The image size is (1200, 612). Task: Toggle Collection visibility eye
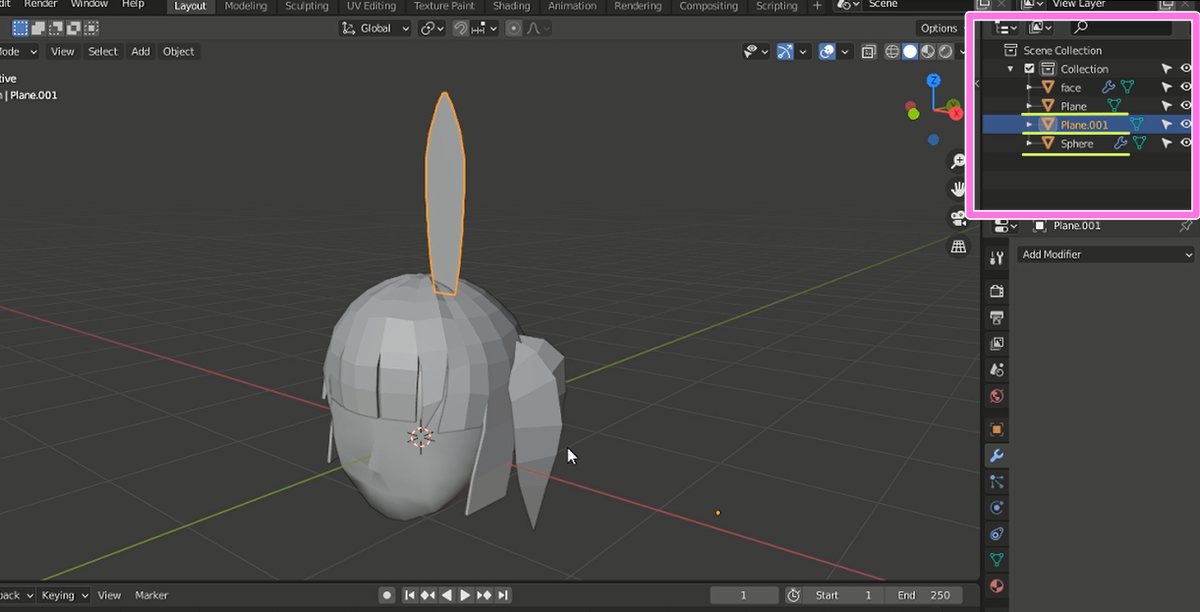[x=1186, y=69]
